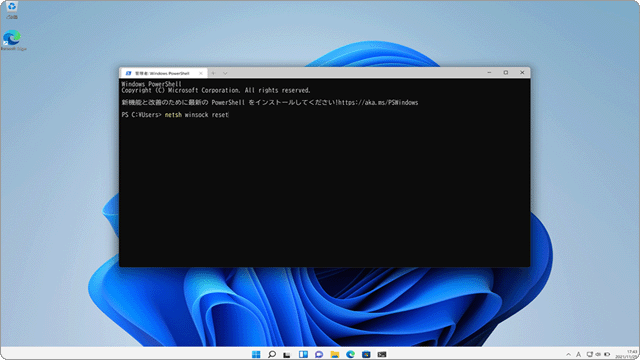Click the "Windows PowerShell" header text line
This screenshot has width=640, height=360.
pyautogui.click(x=151, y=84)
